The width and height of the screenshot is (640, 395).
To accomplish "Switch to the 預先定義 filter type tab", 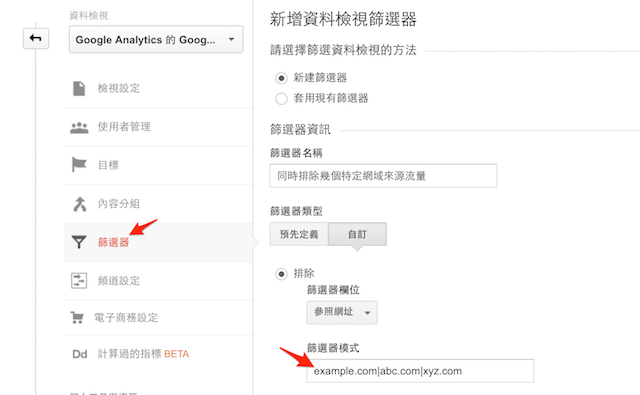I will (x=299, y=234).
